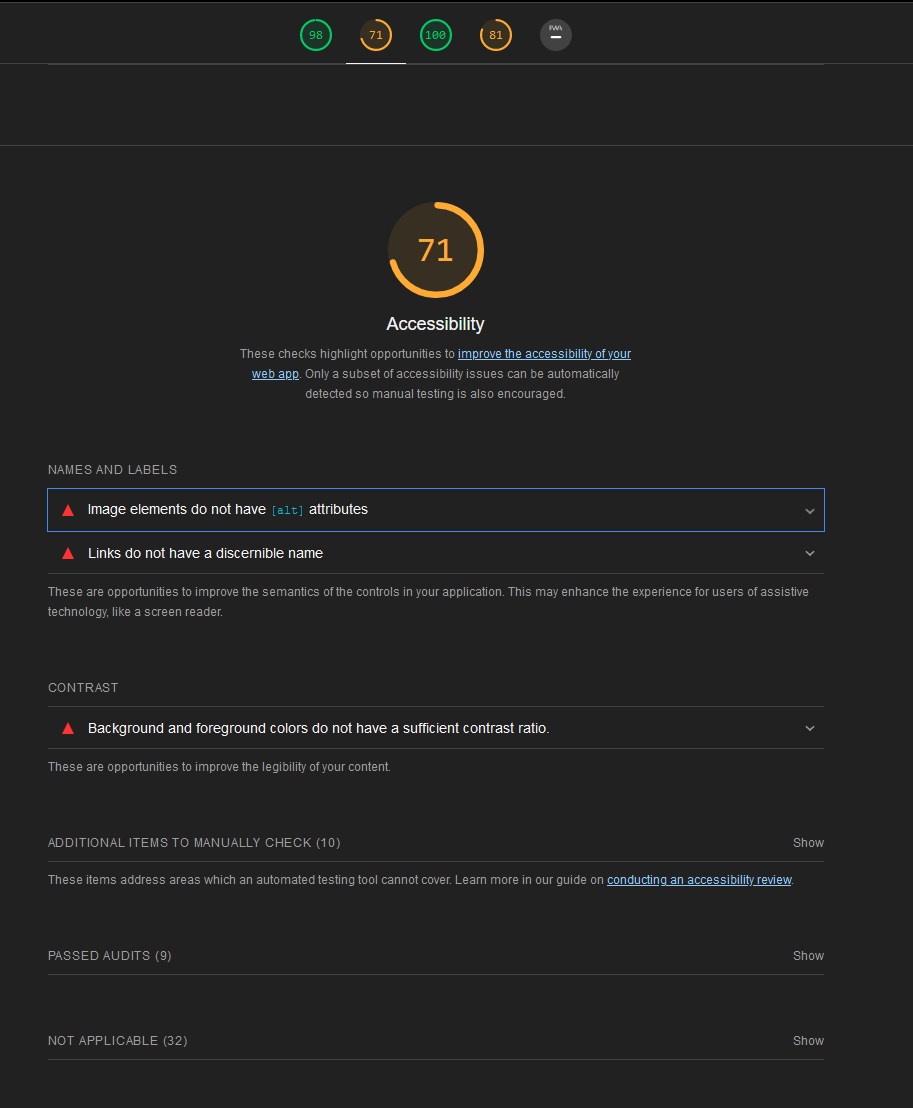
Task: Jump to the PWA category icon
Action: click(x=556, y=35)
